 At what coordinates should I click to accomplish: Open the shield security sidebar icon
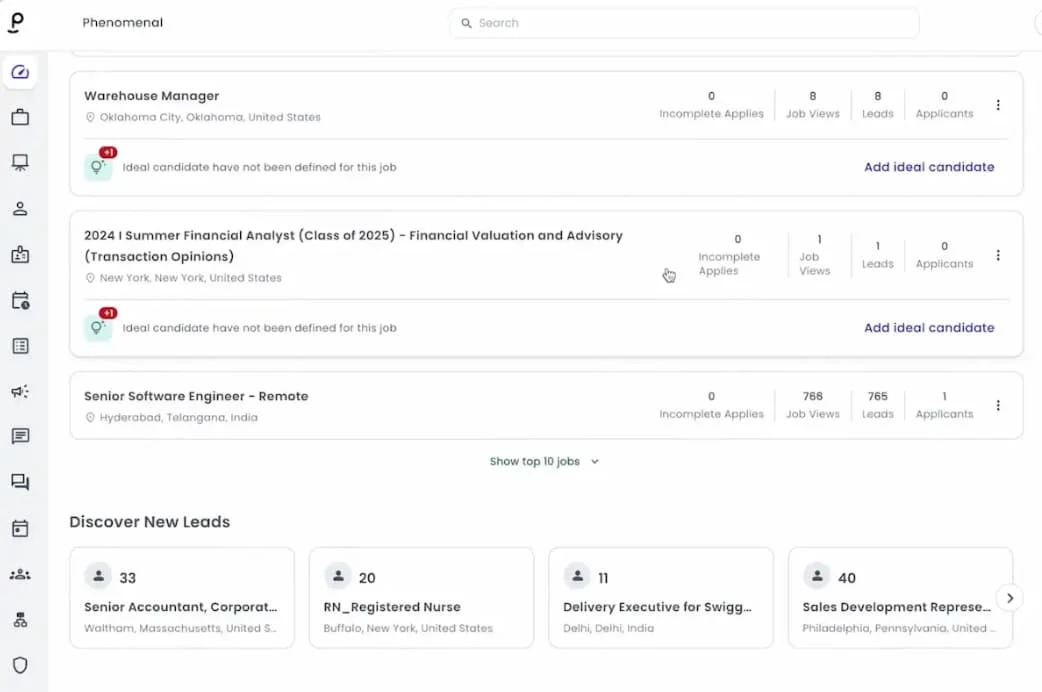pyautogui.click(x=20, y=665)
